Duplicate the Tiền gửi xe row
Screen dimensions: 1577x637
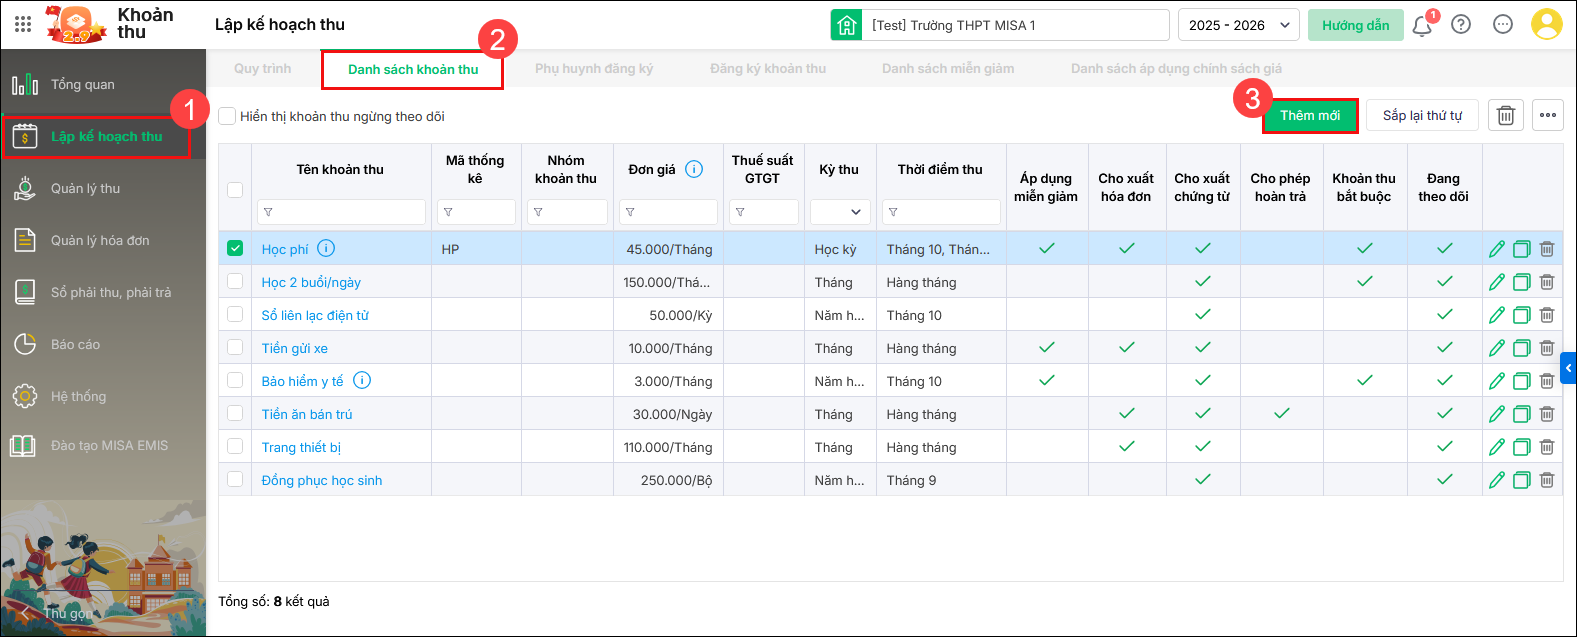(1521, 348)
